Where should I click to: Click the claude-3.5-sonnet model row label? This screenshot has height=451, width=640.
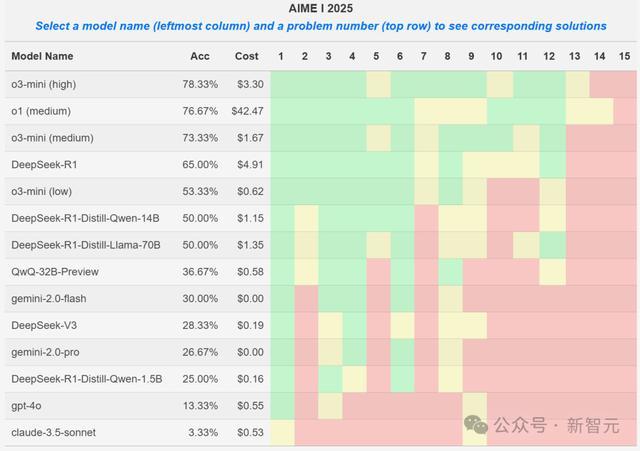click(x=53, y=432)
